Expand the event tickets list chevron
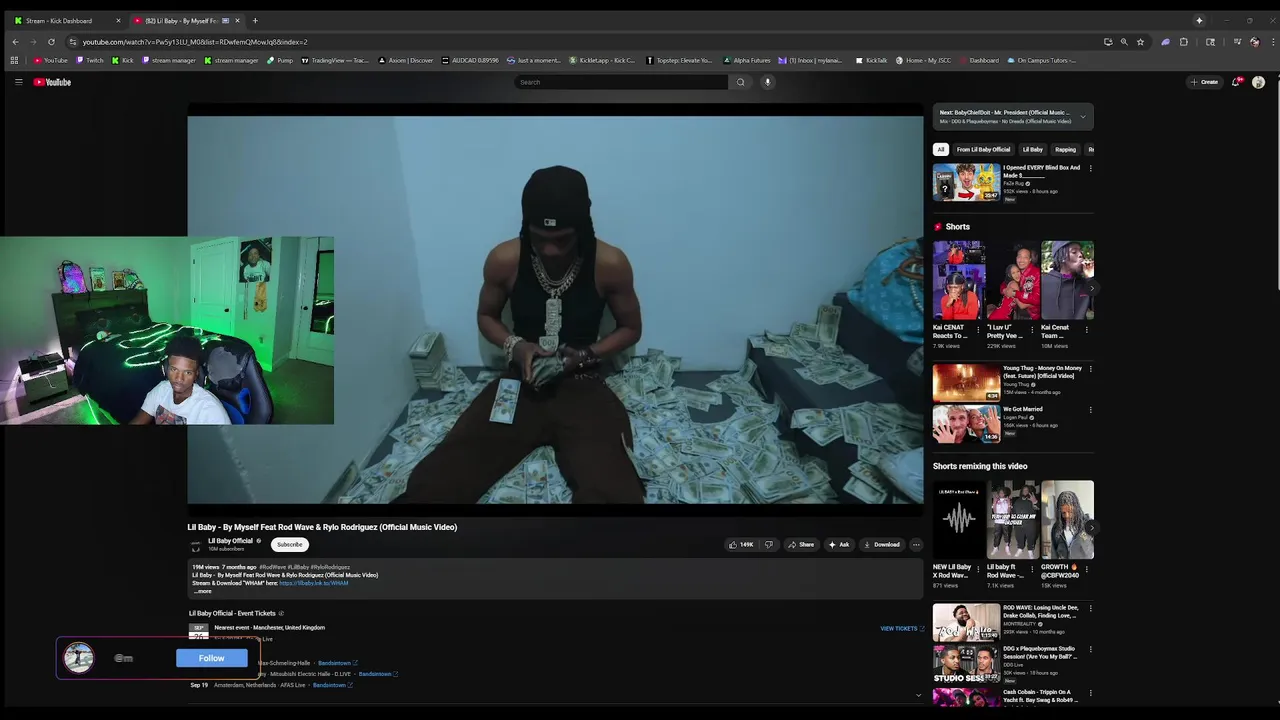Image resolution: width=1280 pixels, height=720 pixels. coord(918,695)
